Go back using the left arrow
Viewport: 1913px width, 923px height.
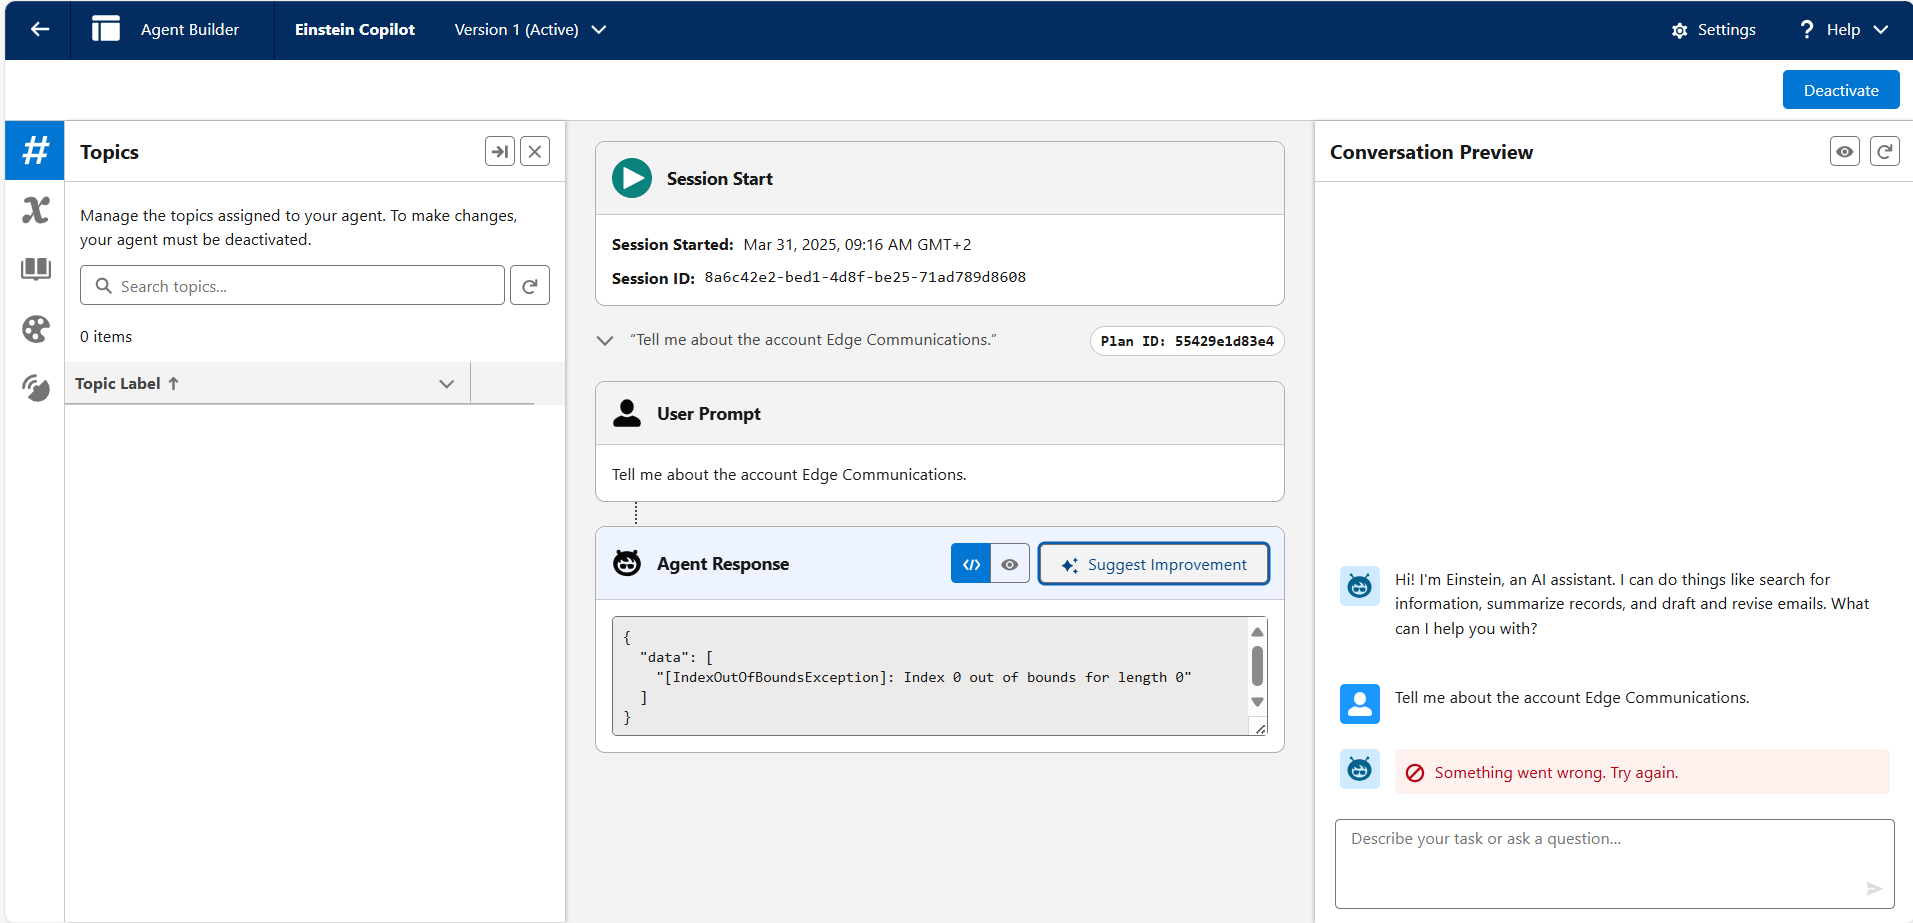39,30
